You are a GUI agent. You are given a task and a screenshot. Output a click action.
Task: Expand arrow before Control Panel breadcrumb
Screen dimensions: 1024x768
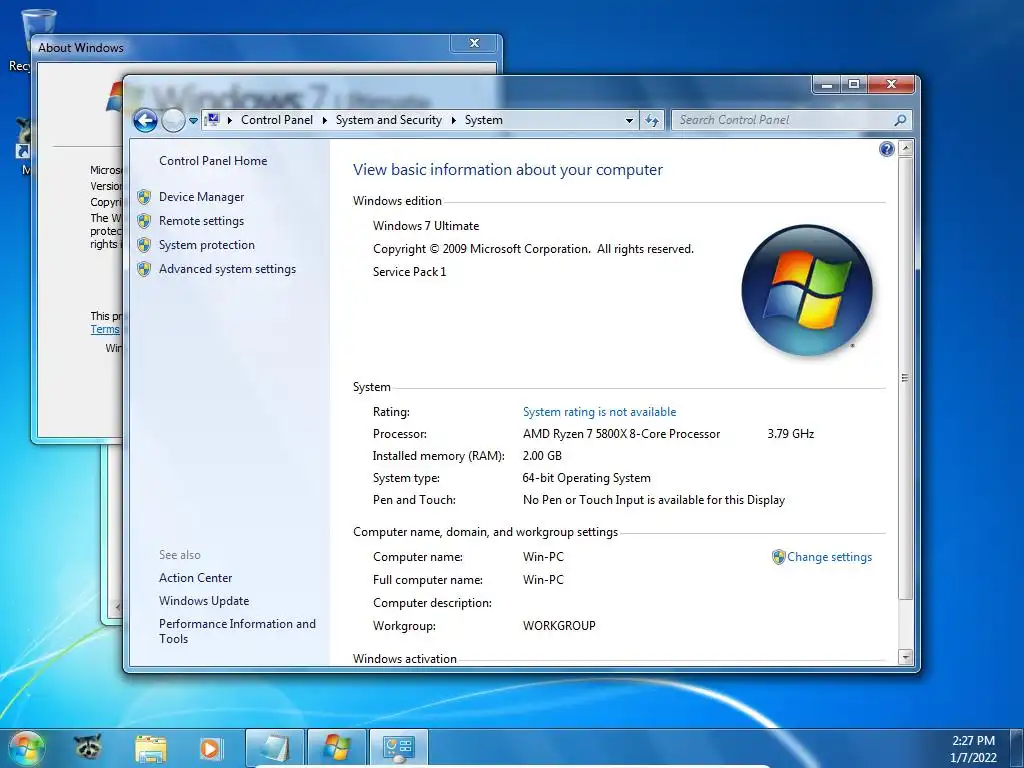pos(230,120)
